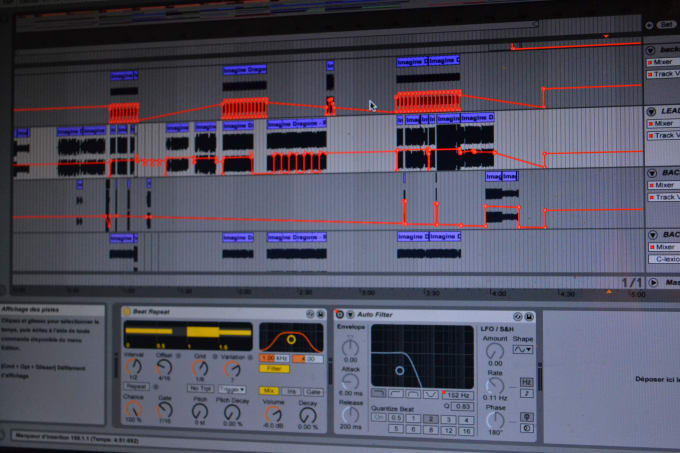The image size is (680, 453).
Task: Click the Attack knob in Auto Filter
Action: tap(350, 382)
